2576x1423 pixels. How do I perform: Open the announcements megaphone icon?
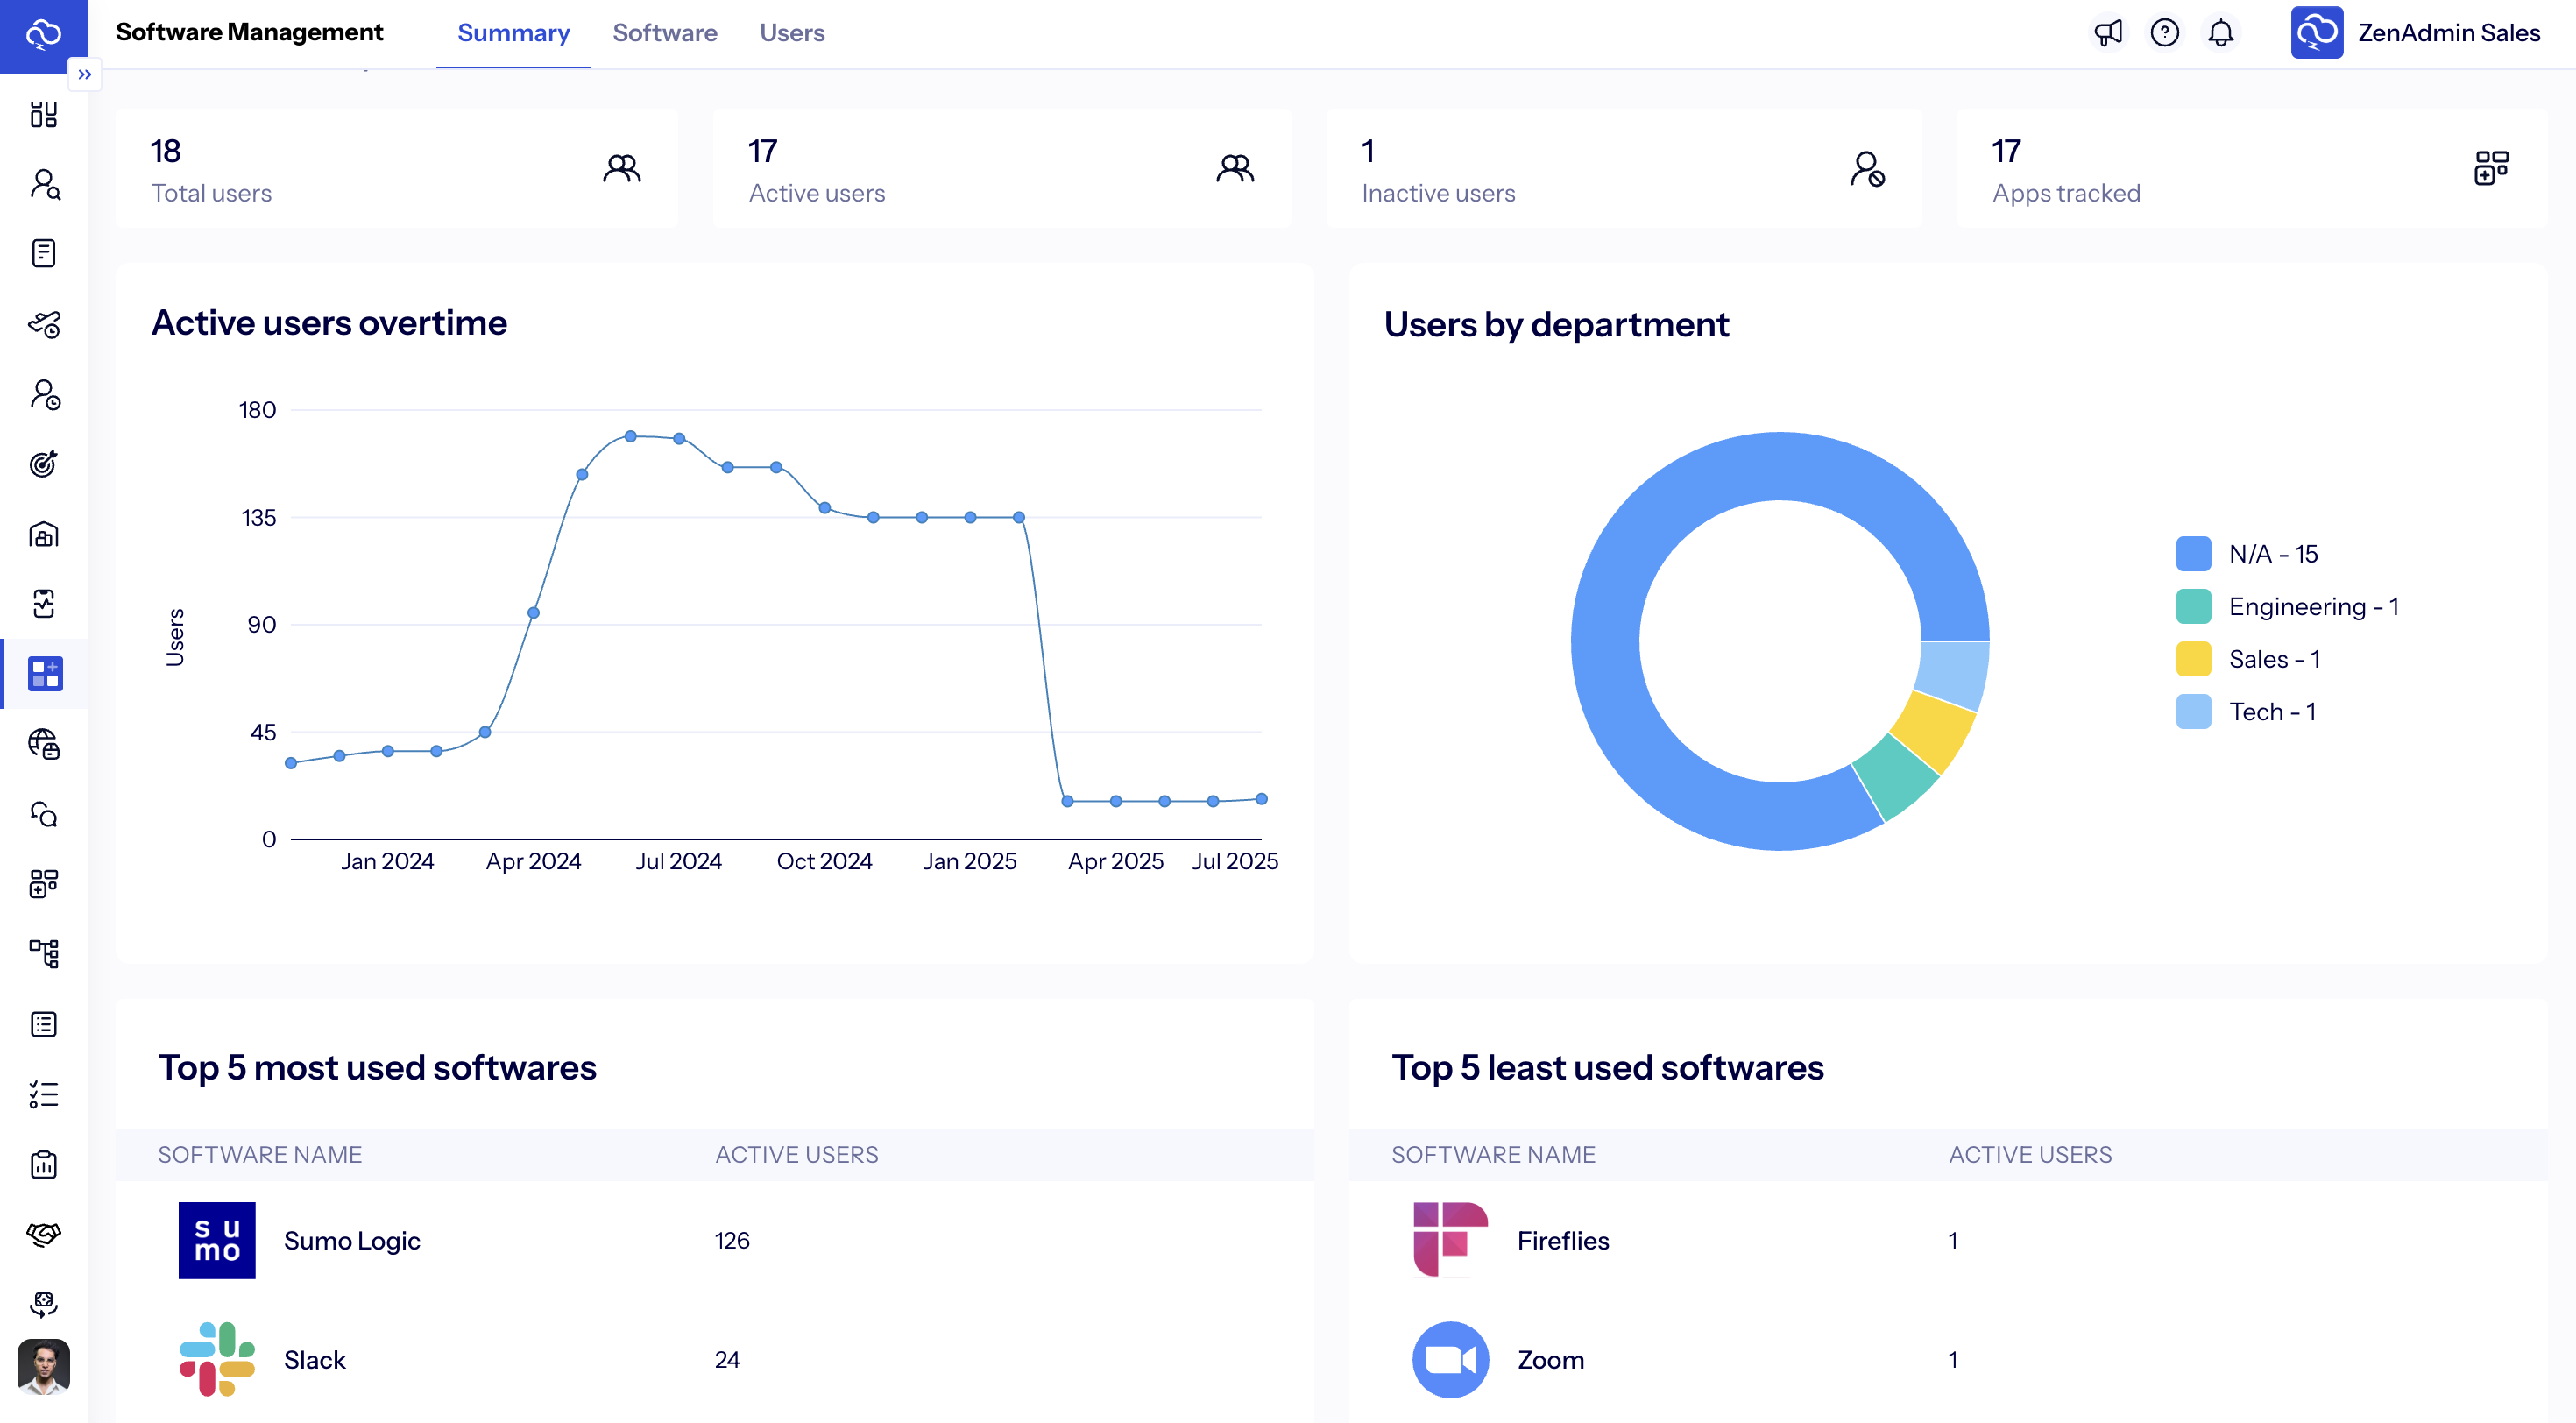pyautogui.click(x=2108, y=32)
